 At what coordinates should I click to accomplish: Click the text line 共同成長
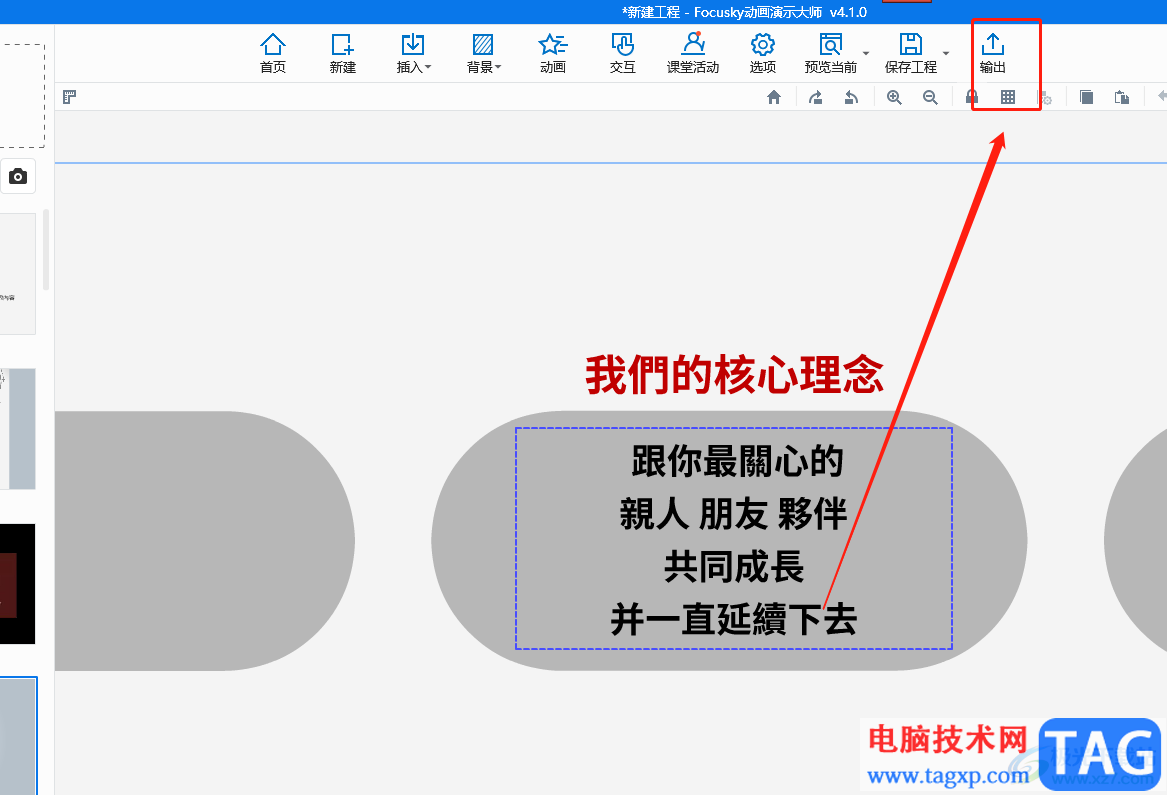pos(734,566)
